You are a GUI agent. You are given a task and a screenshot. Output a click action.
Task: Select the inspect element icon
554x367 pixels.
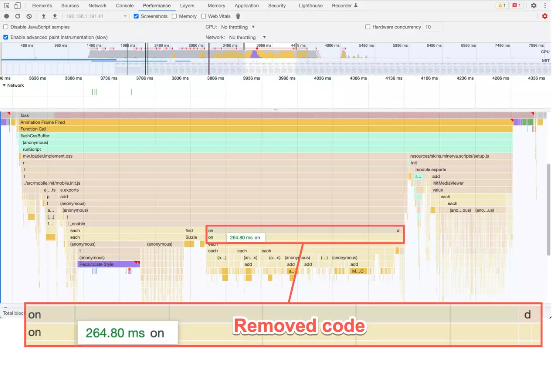[6, 6]
